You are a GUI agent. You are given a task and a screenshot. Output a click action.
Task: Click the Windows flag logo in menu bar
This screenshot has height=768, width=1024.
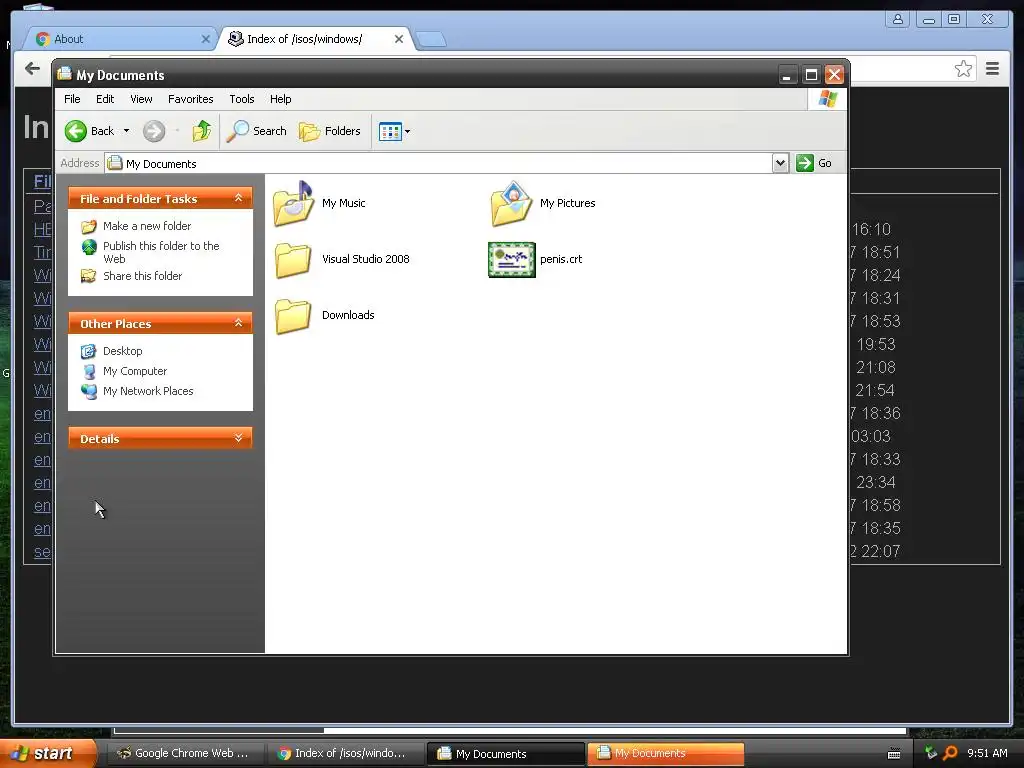pyautogui.click(x=827, y=99)
